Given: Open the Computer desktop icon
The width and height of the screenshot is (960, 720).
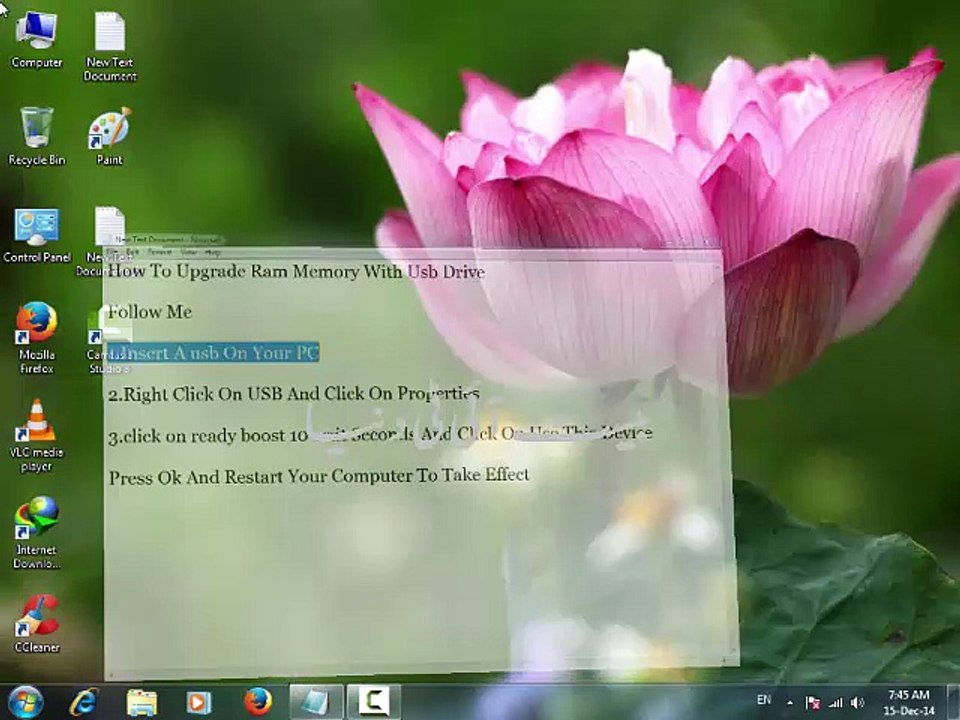Looking at the screenshot, I should [x=36, y=40].
